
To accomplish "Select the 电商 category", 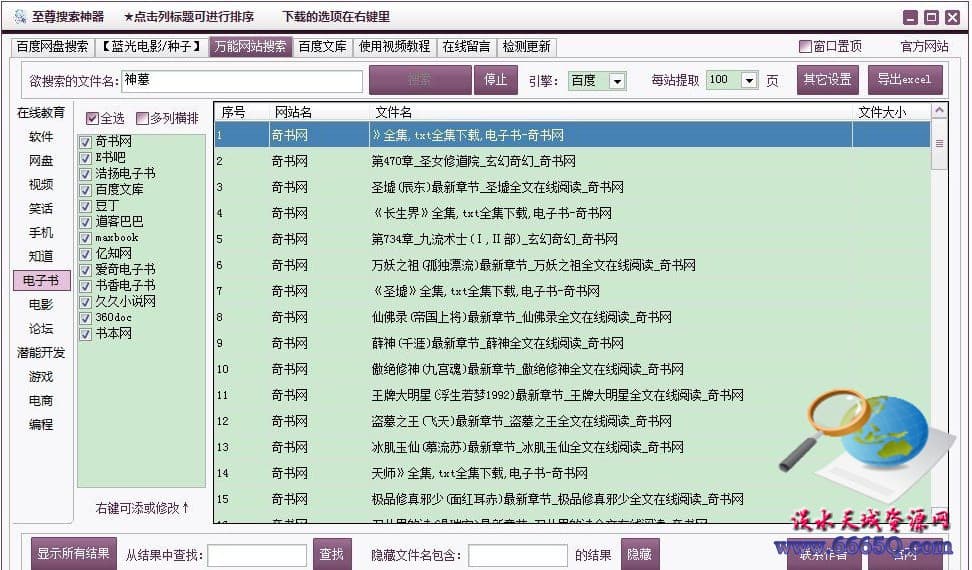I will [x=41, y=400].
